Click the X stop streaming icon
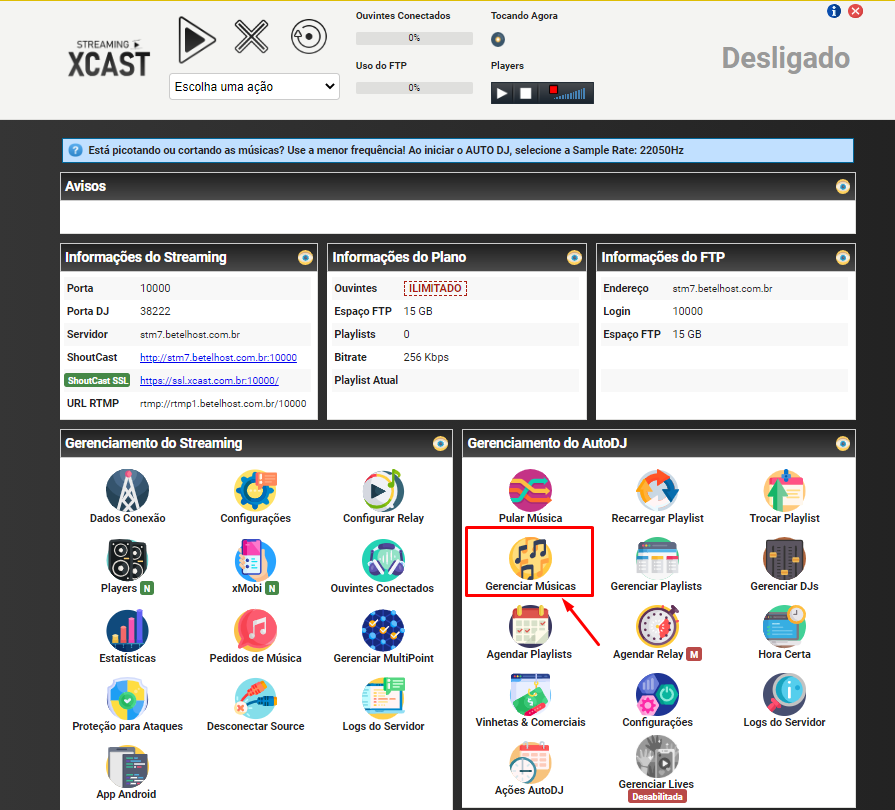895x810 pixels. (252, 38)
